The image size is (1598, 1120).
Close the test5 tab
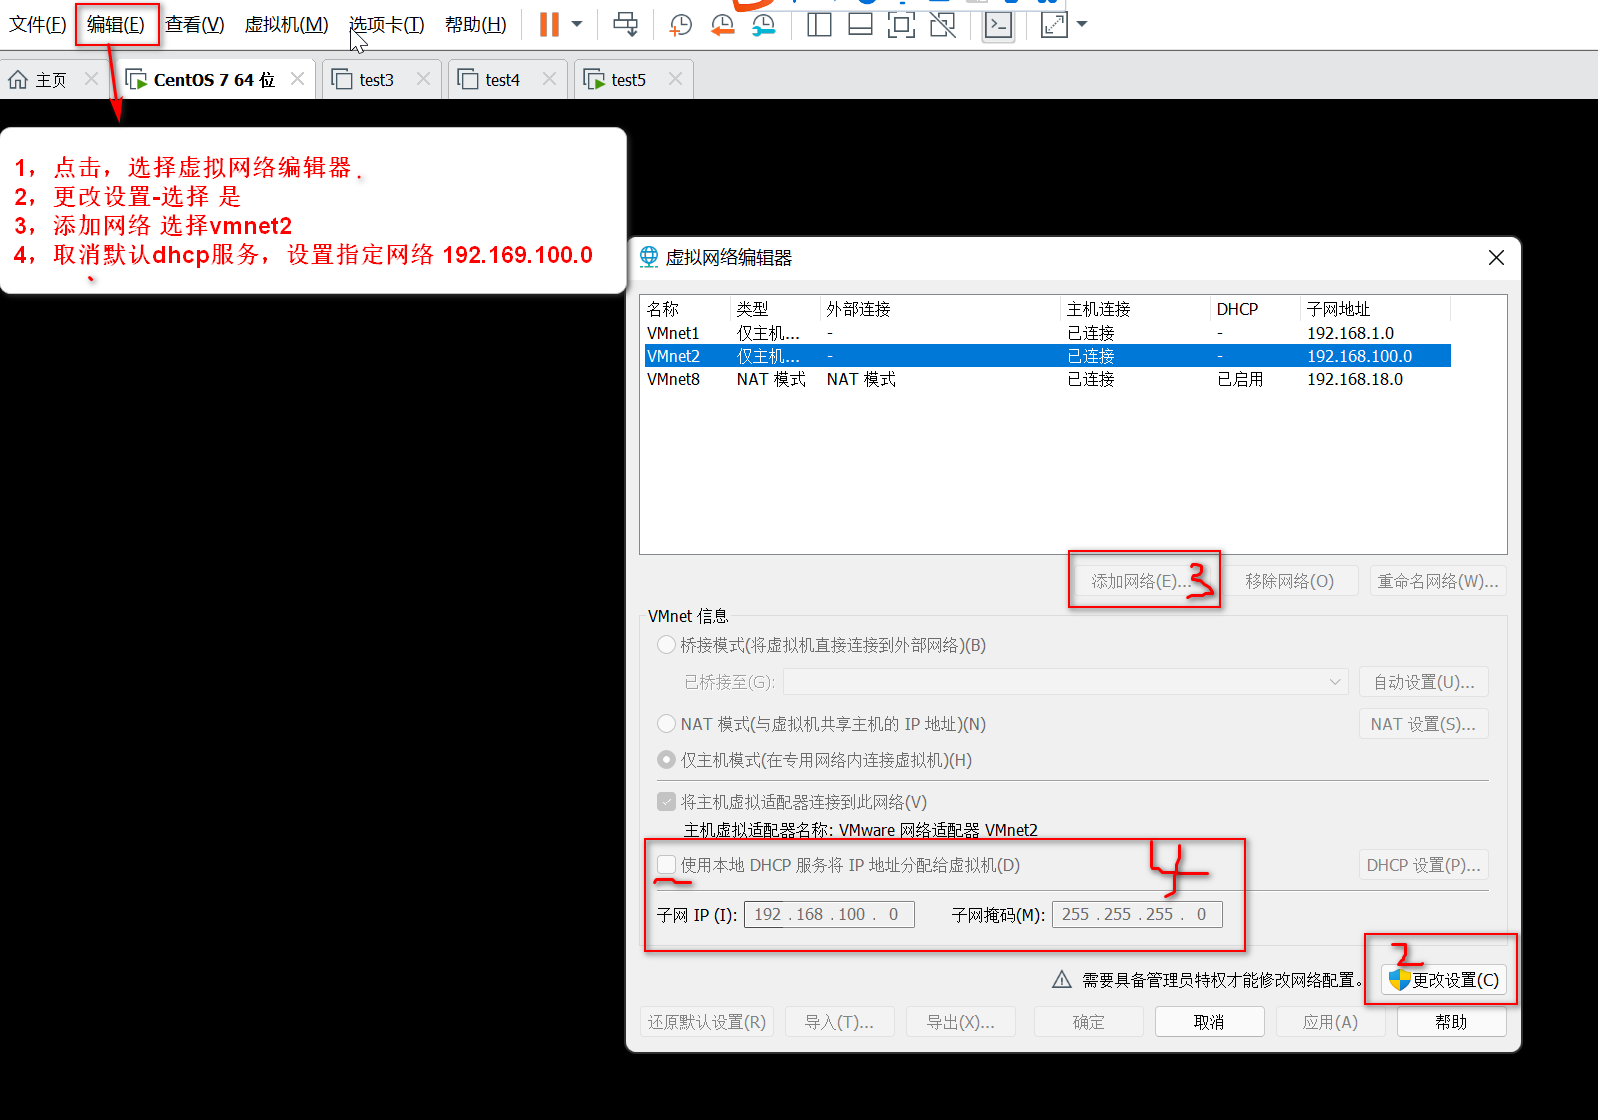675,79
